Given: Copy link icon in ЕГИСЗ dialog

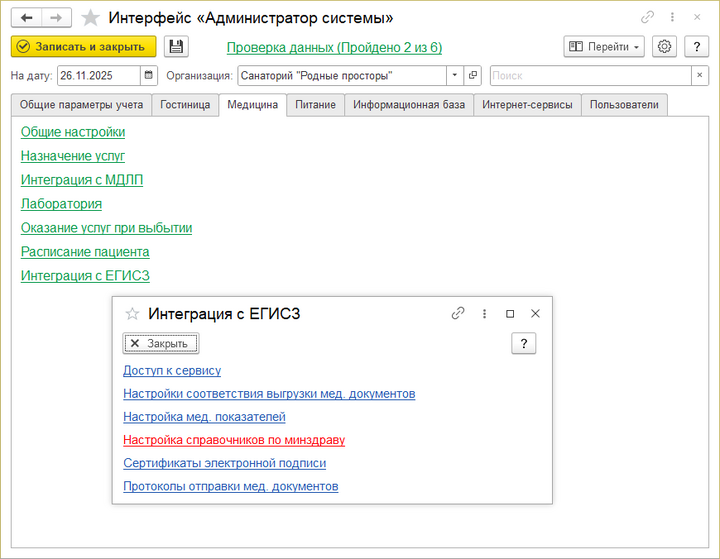Looking at the screenshot, I should coord(458,313).
